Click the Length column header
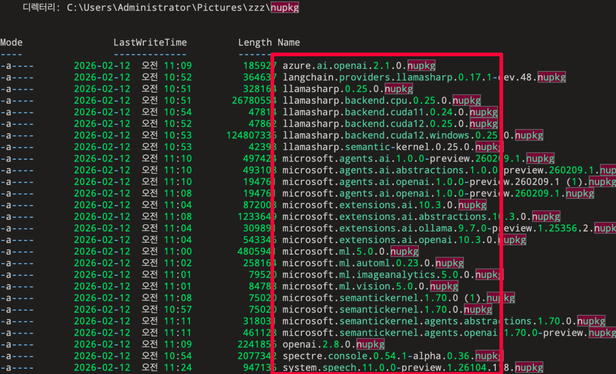 (255, 42)
